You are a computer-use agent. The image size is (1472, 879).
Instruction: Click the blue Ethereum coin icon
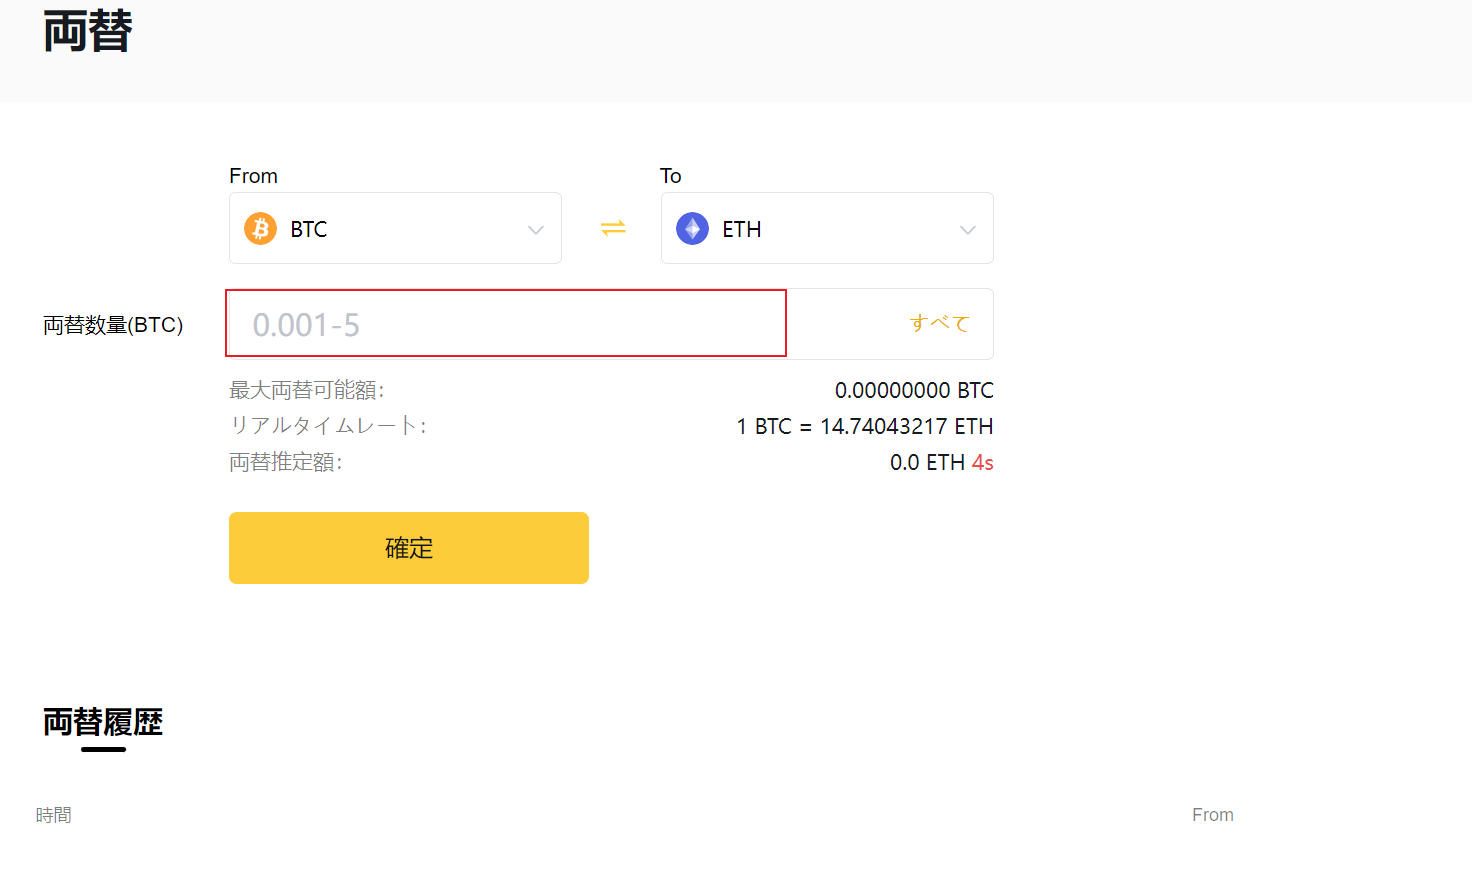pyautogui.click(x=692, y=229)
